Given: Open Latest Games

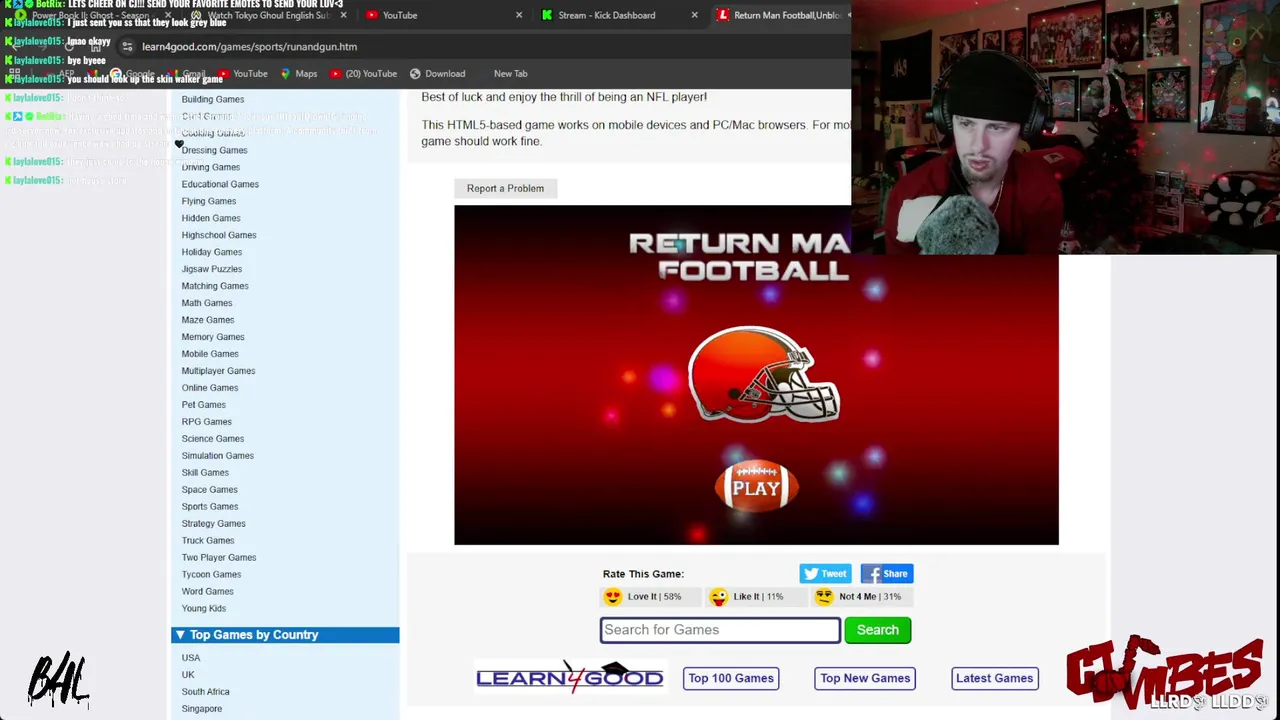Looking at the screenshot, I should pos(994,678).
